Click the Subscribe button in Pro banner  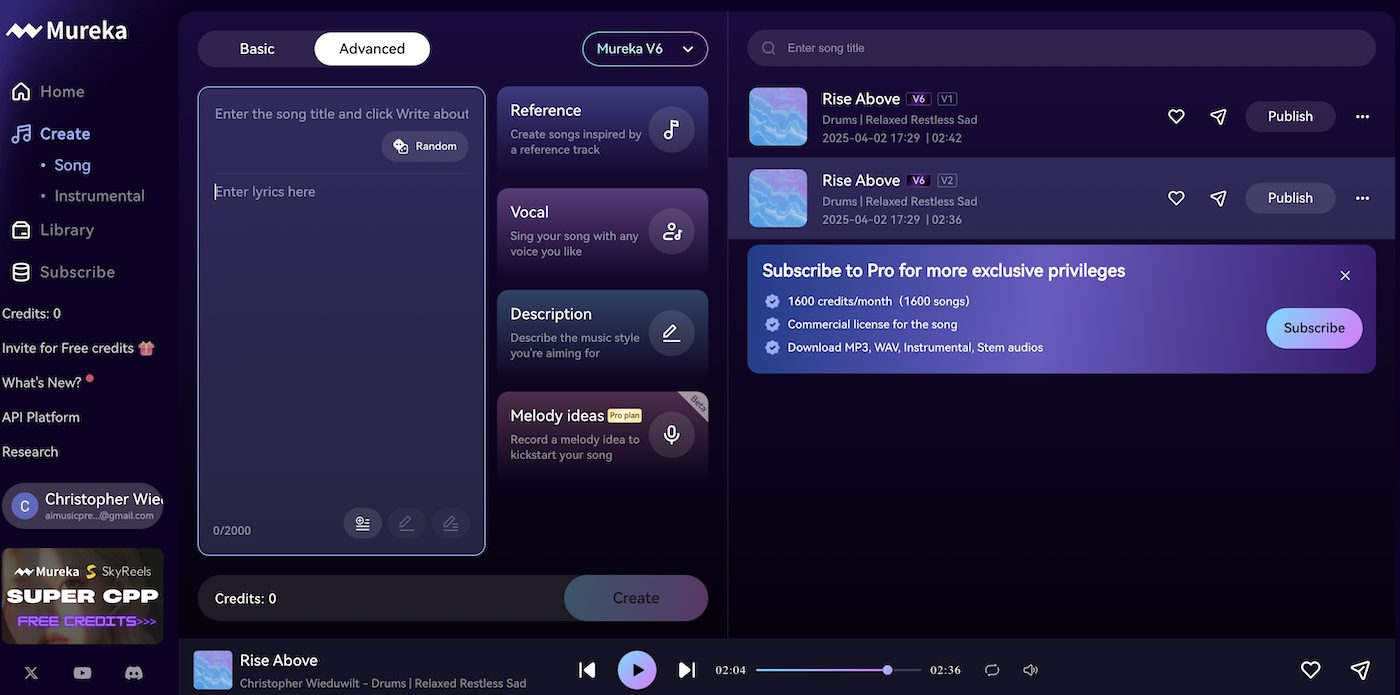pos(1313,328)
